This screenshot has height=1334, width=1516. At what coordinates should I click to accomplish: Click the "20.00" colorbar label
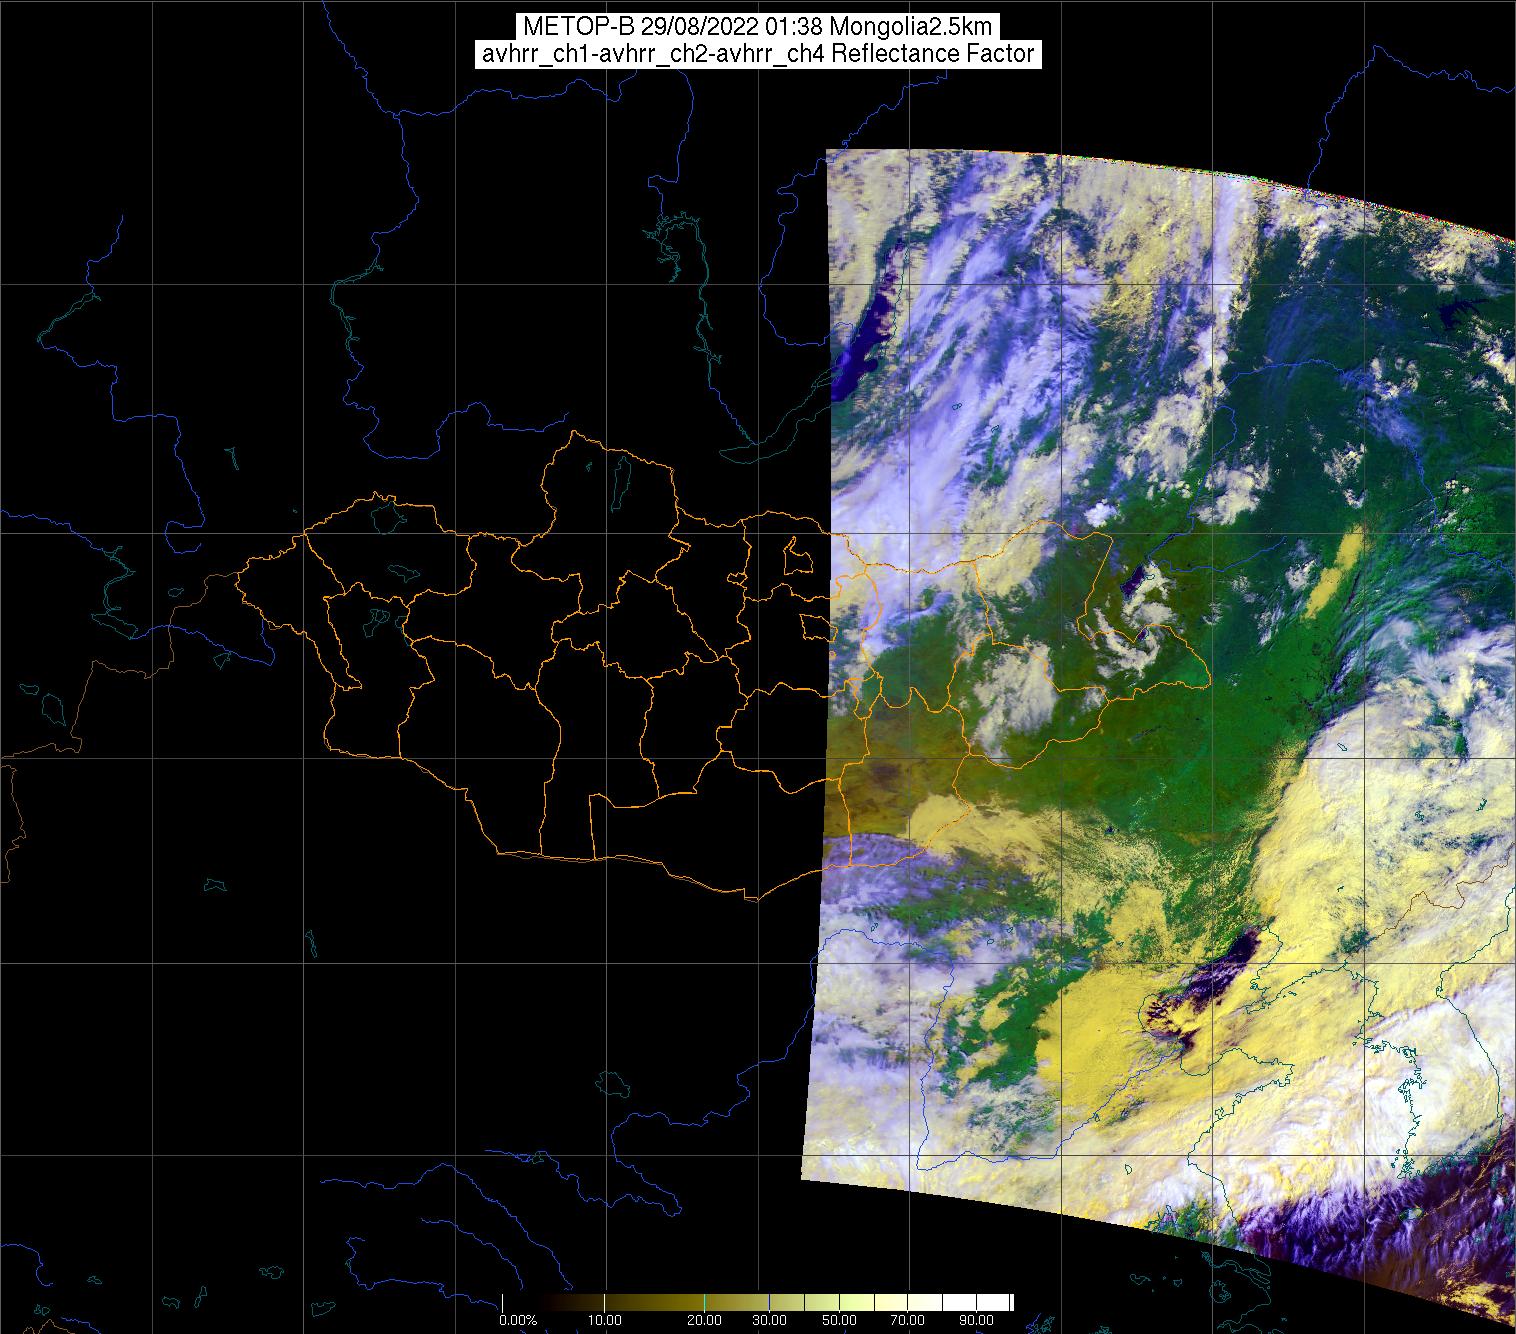(705, 1320)
